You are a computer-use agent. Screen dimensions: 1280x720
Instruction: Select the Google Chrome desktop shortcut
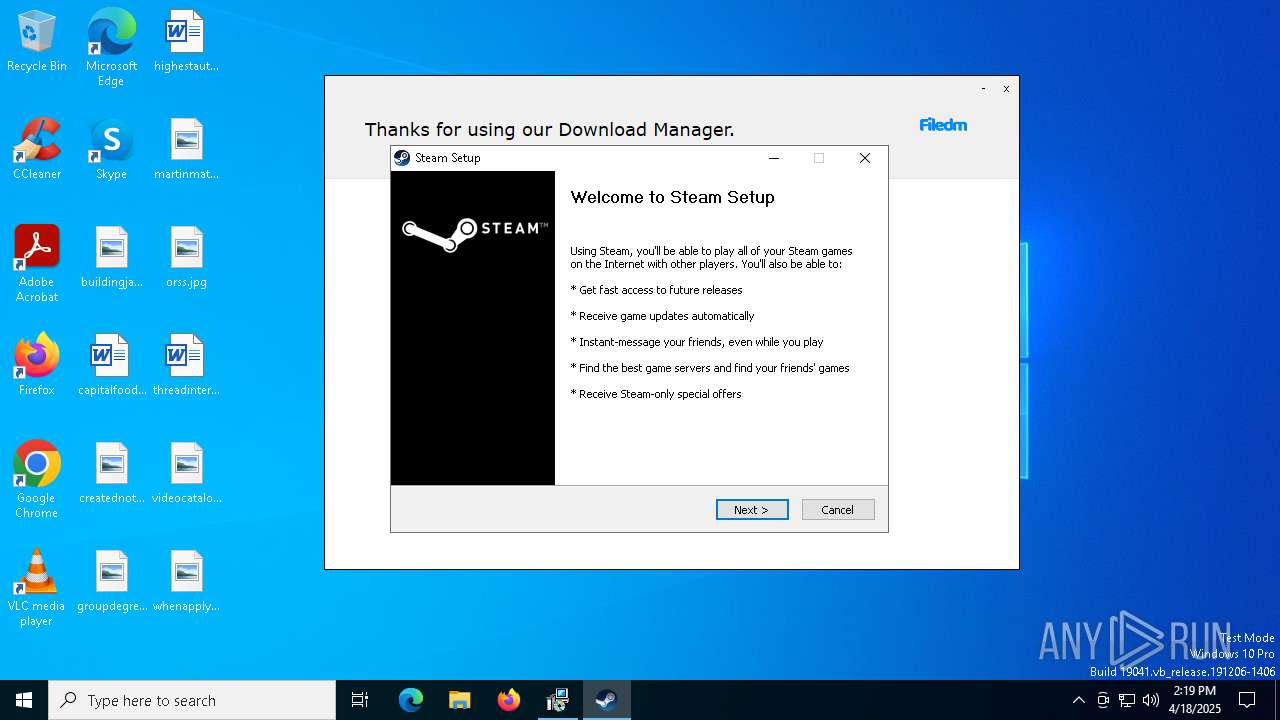click(37, 480)
